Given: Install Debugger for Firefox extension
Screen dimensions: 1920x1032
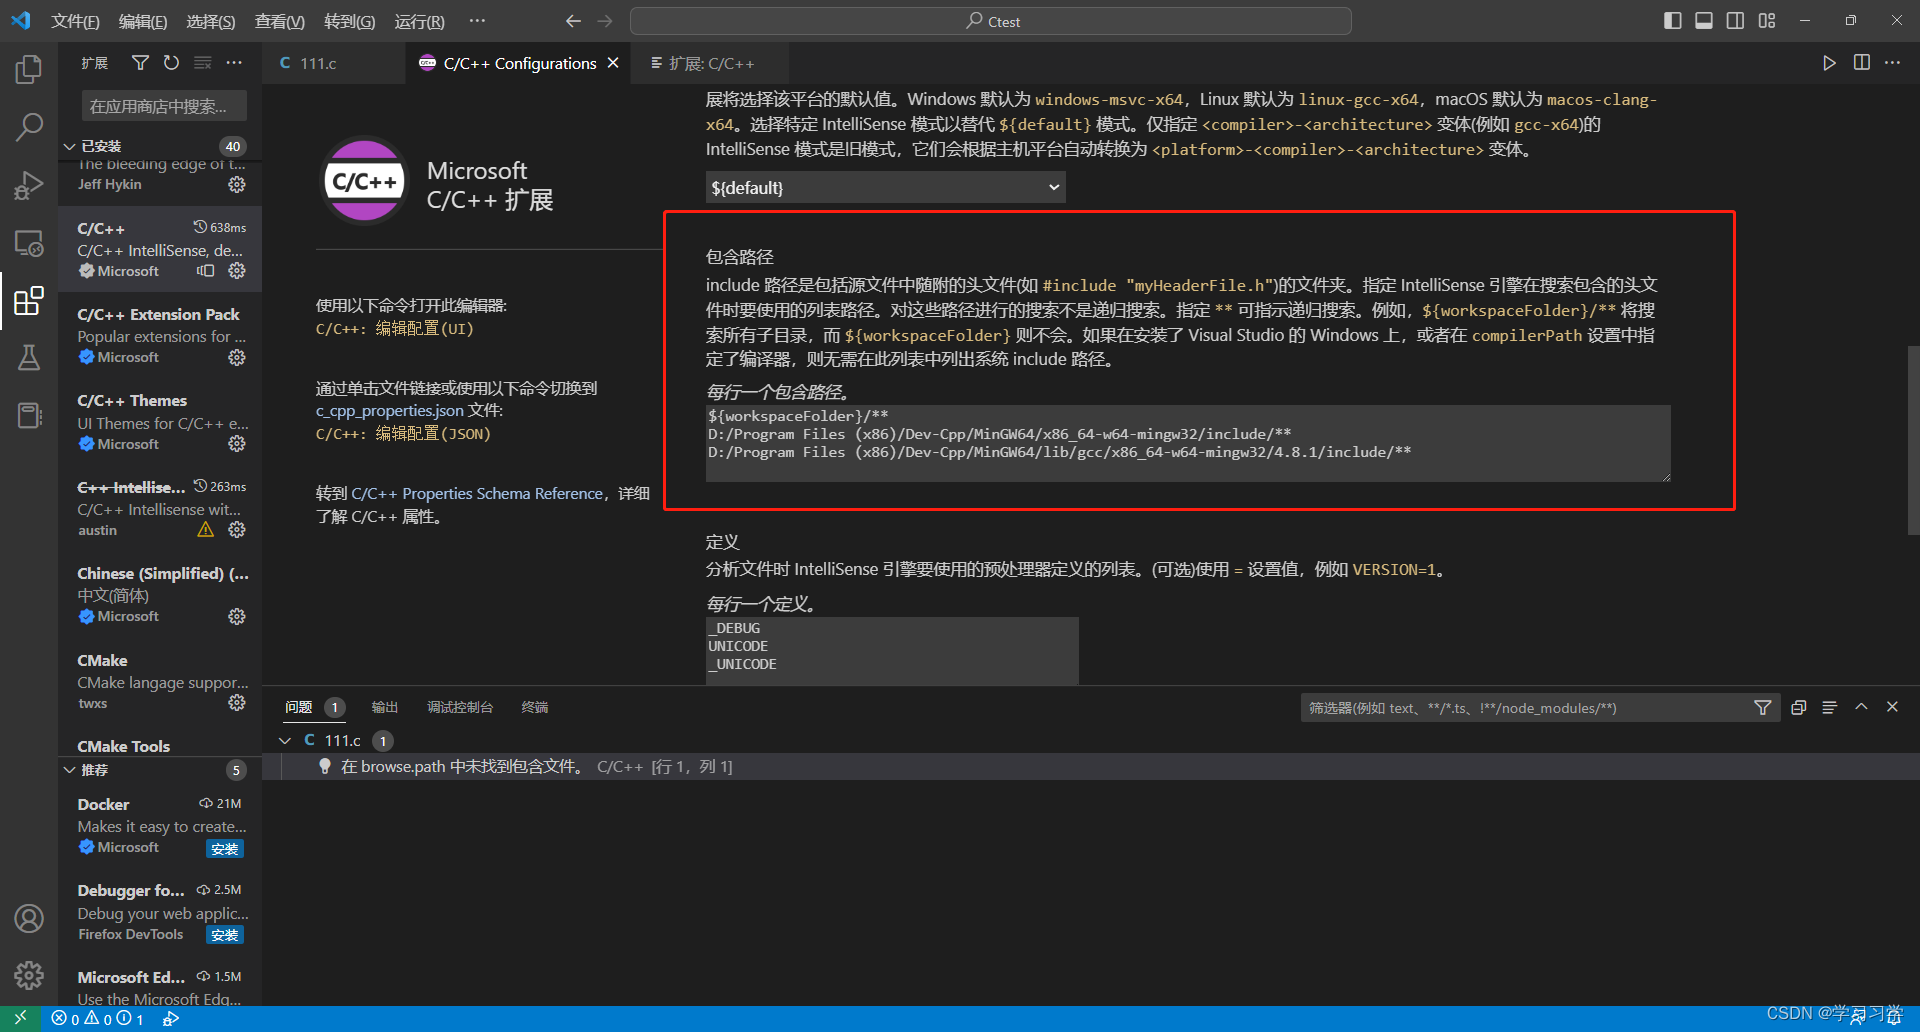Looking at the screenshot, I should pos(225,935).
